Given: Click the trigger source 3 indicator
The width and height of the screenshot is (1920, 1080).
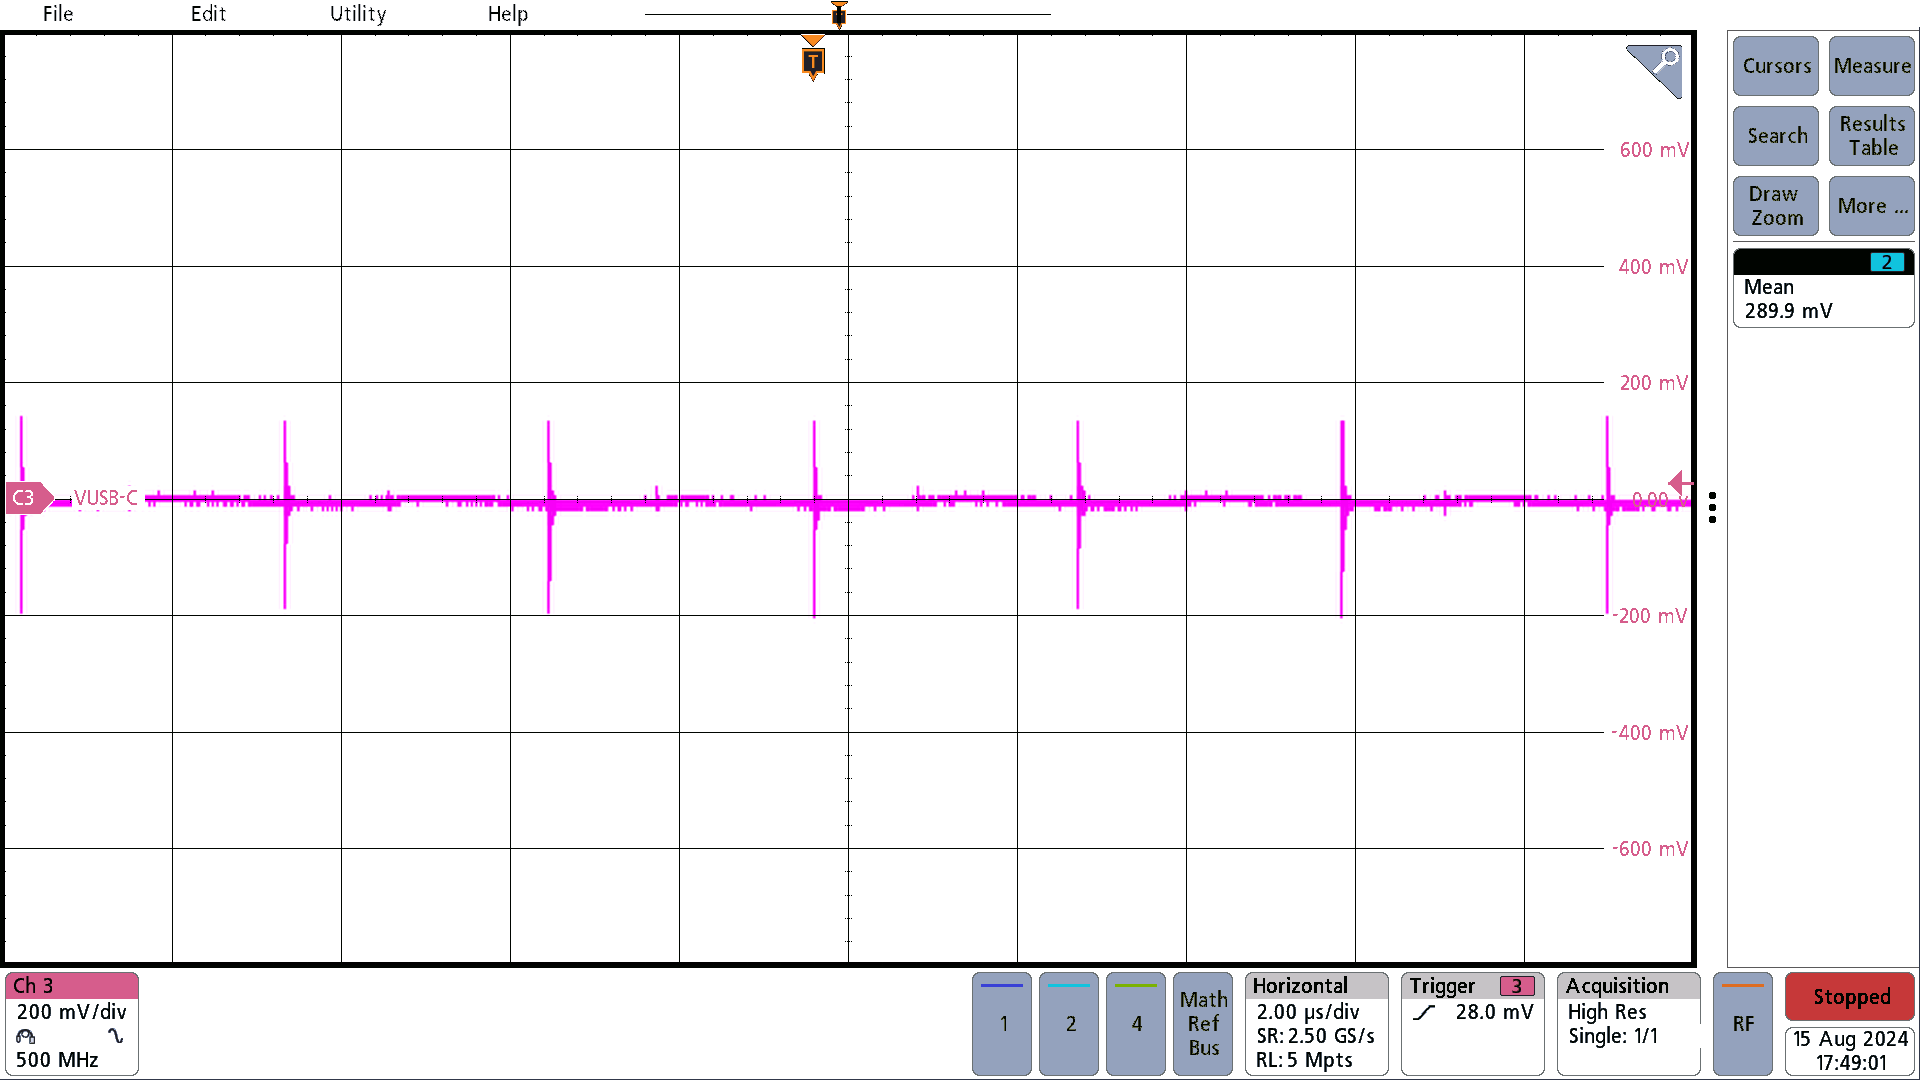Looking at the screenshot, I should [x=1517, y=986].
